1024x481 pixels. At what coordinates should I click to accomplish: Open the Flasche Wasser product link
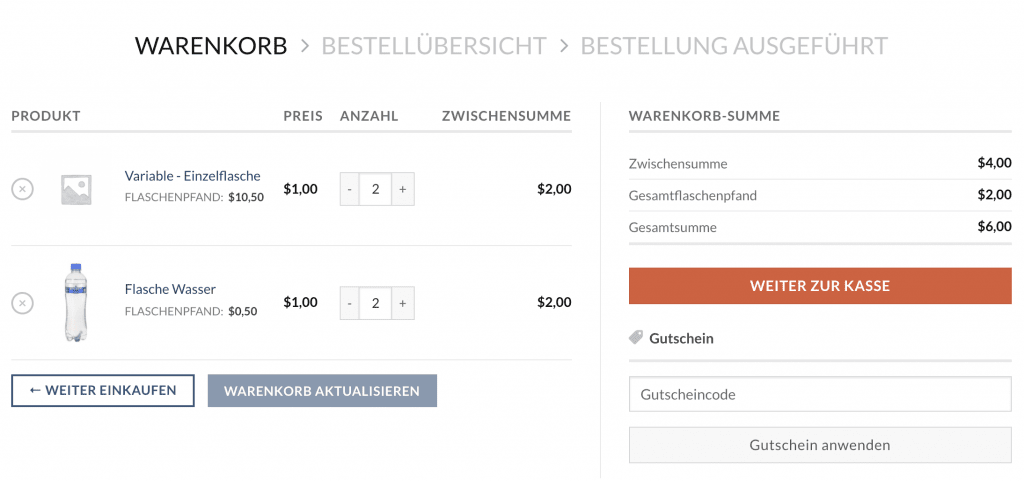170,288
